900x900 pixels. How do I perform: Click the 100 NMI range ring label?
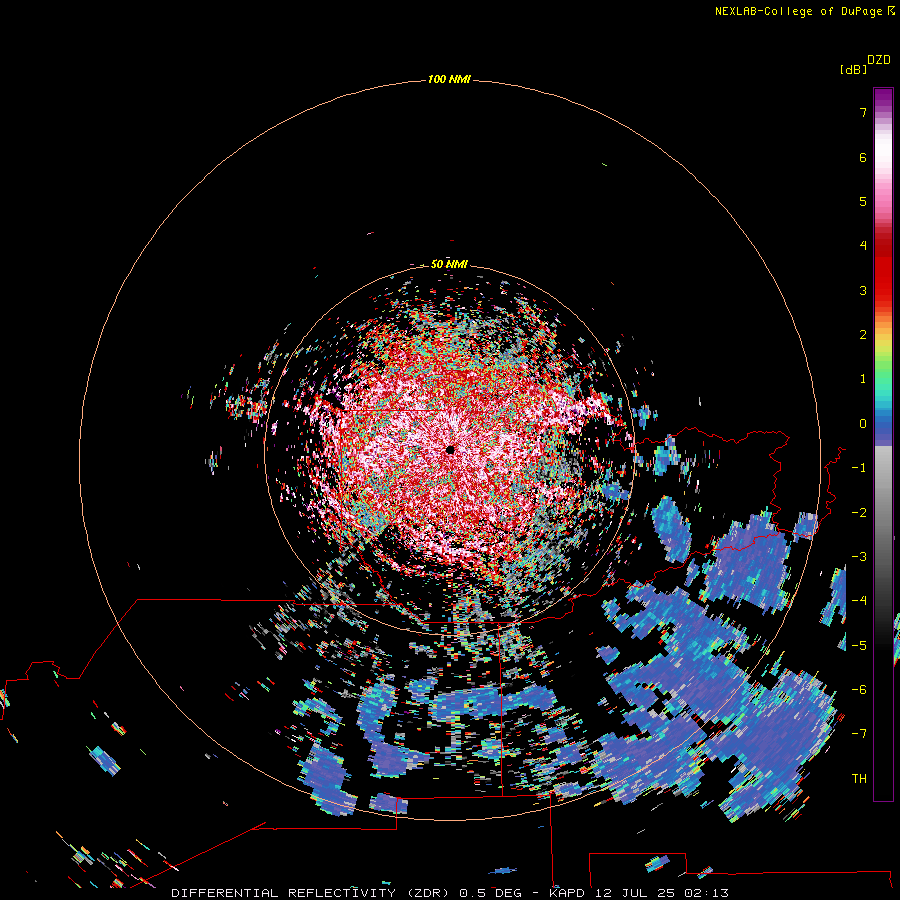[449, 79]
